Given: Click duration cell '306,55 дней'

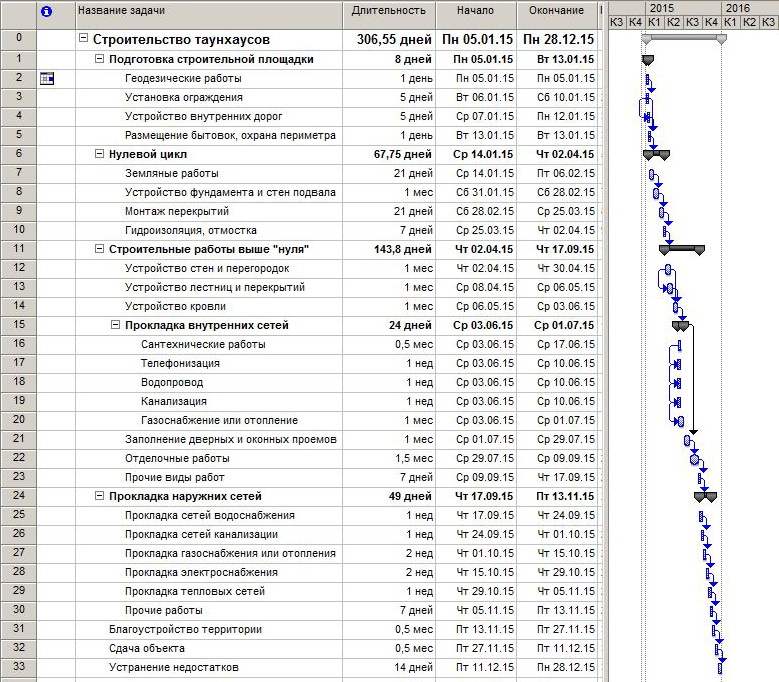Looking at the screenshot, I should click(389, 40).
